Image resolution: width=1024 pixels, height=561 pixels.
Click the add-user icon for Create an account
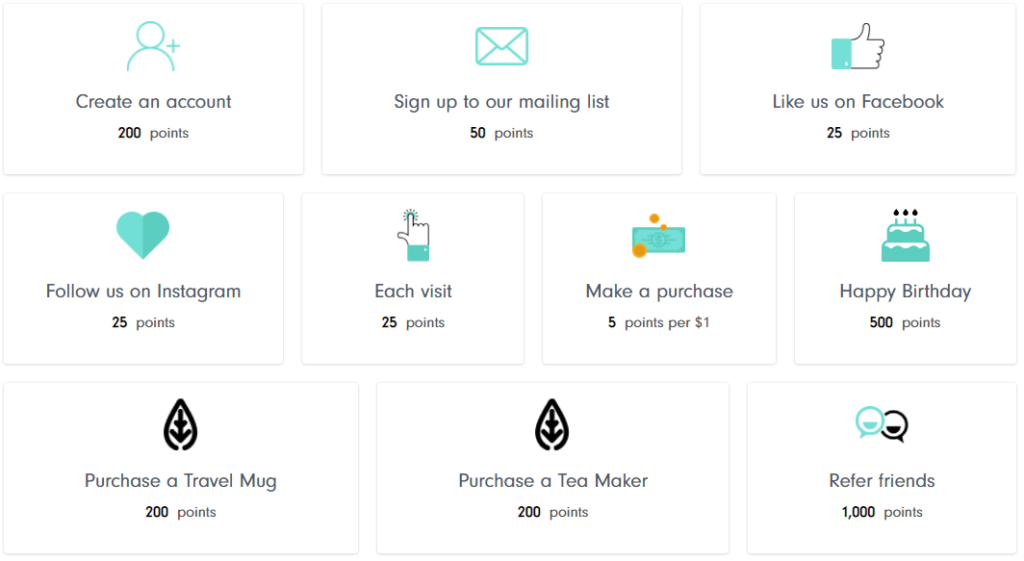tap(153, 46)
